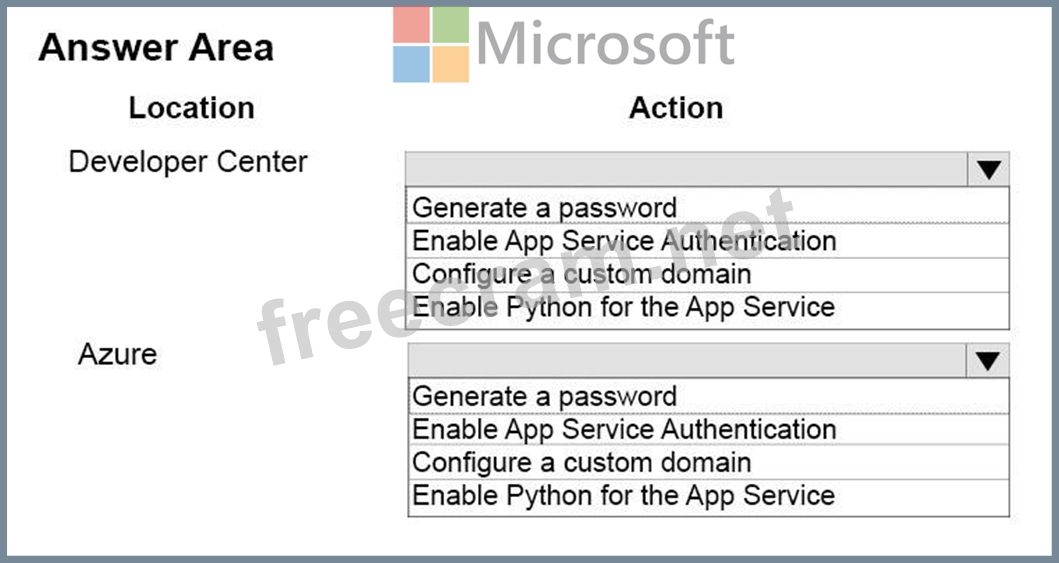This screenshot has width=1059, height=563.
Task: Expand the Azure dropdown arrow
Action: coord(988,361)
